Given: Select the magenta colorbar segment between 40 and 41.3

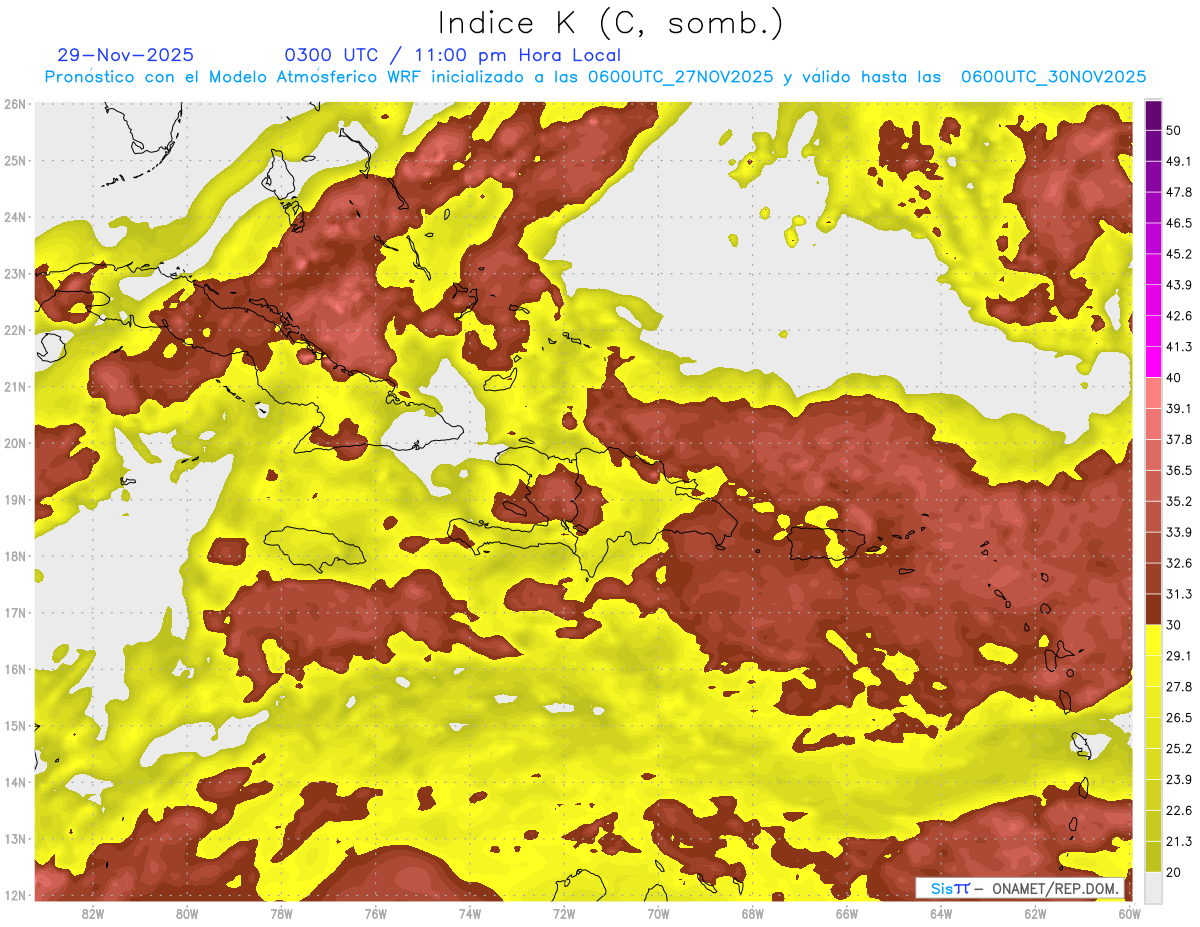Looking at the screenshot, I should click(1153, 362).
